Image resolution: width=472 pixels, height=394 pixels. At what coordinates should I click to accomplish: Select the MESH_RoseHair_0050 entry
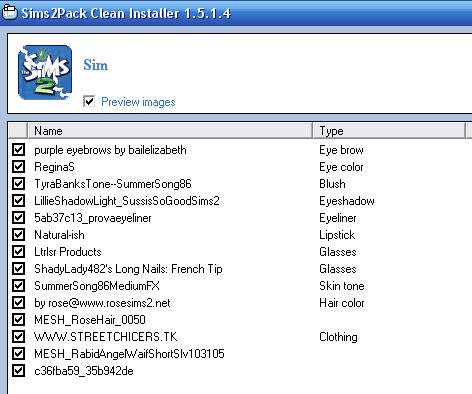point(90,320)
